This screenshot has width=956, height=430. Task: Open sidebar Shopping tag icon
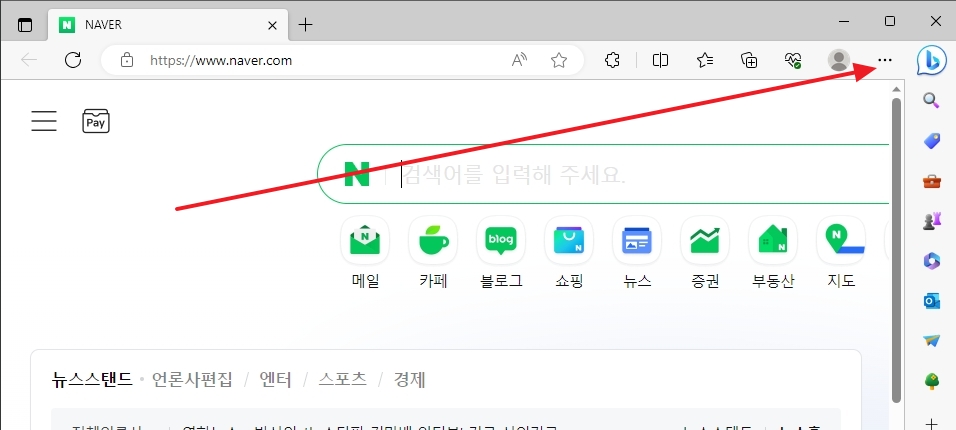click(x=932, y=141)
